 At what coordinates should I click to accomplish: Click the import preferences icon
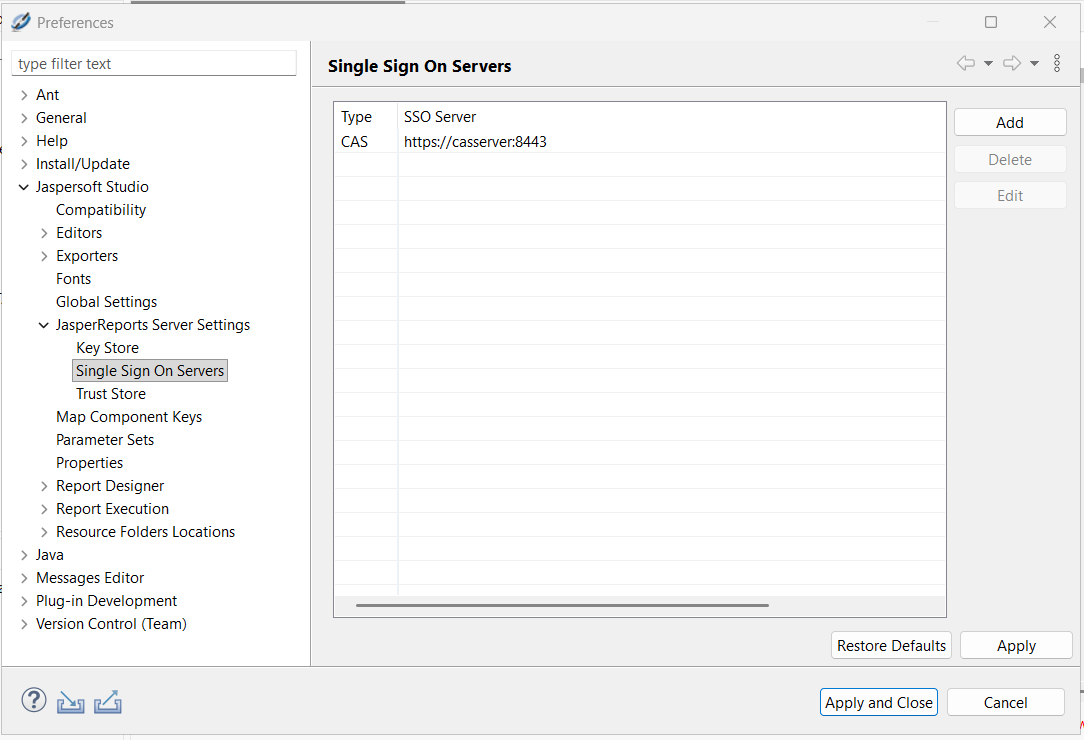[71, 702]
